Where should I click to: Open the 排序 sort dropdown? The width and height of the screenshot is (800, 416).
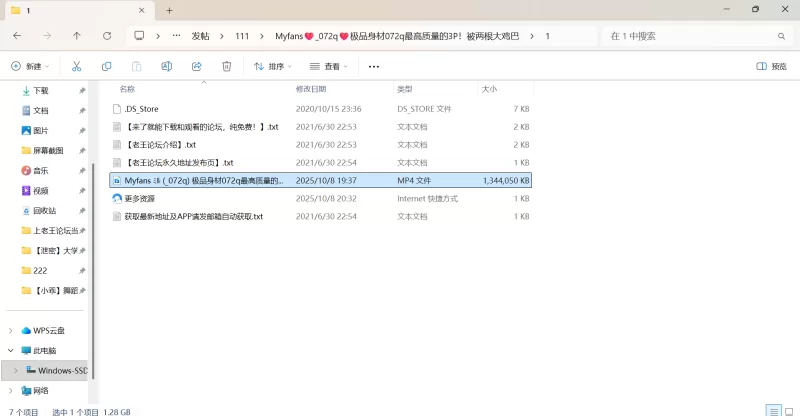tap(272, 66)
